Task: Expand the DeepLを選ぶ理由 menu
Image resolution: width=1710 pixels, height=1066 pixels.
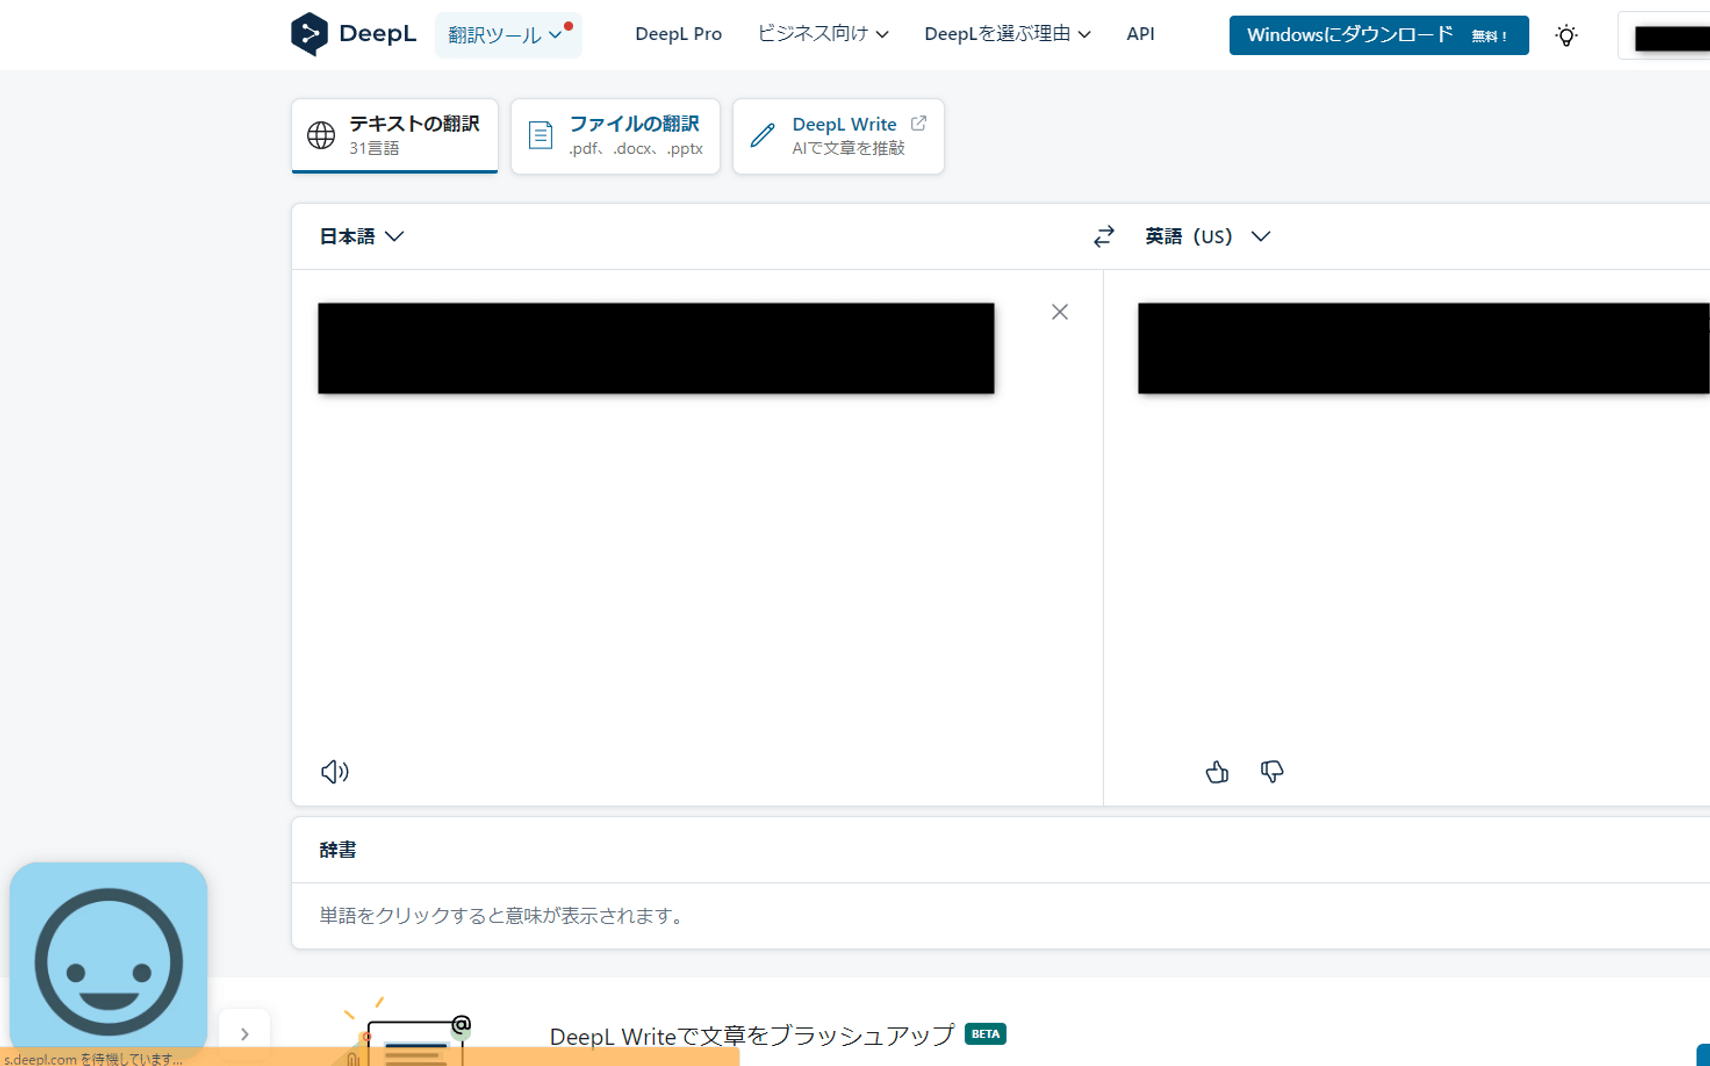Action: point(1007,34)
